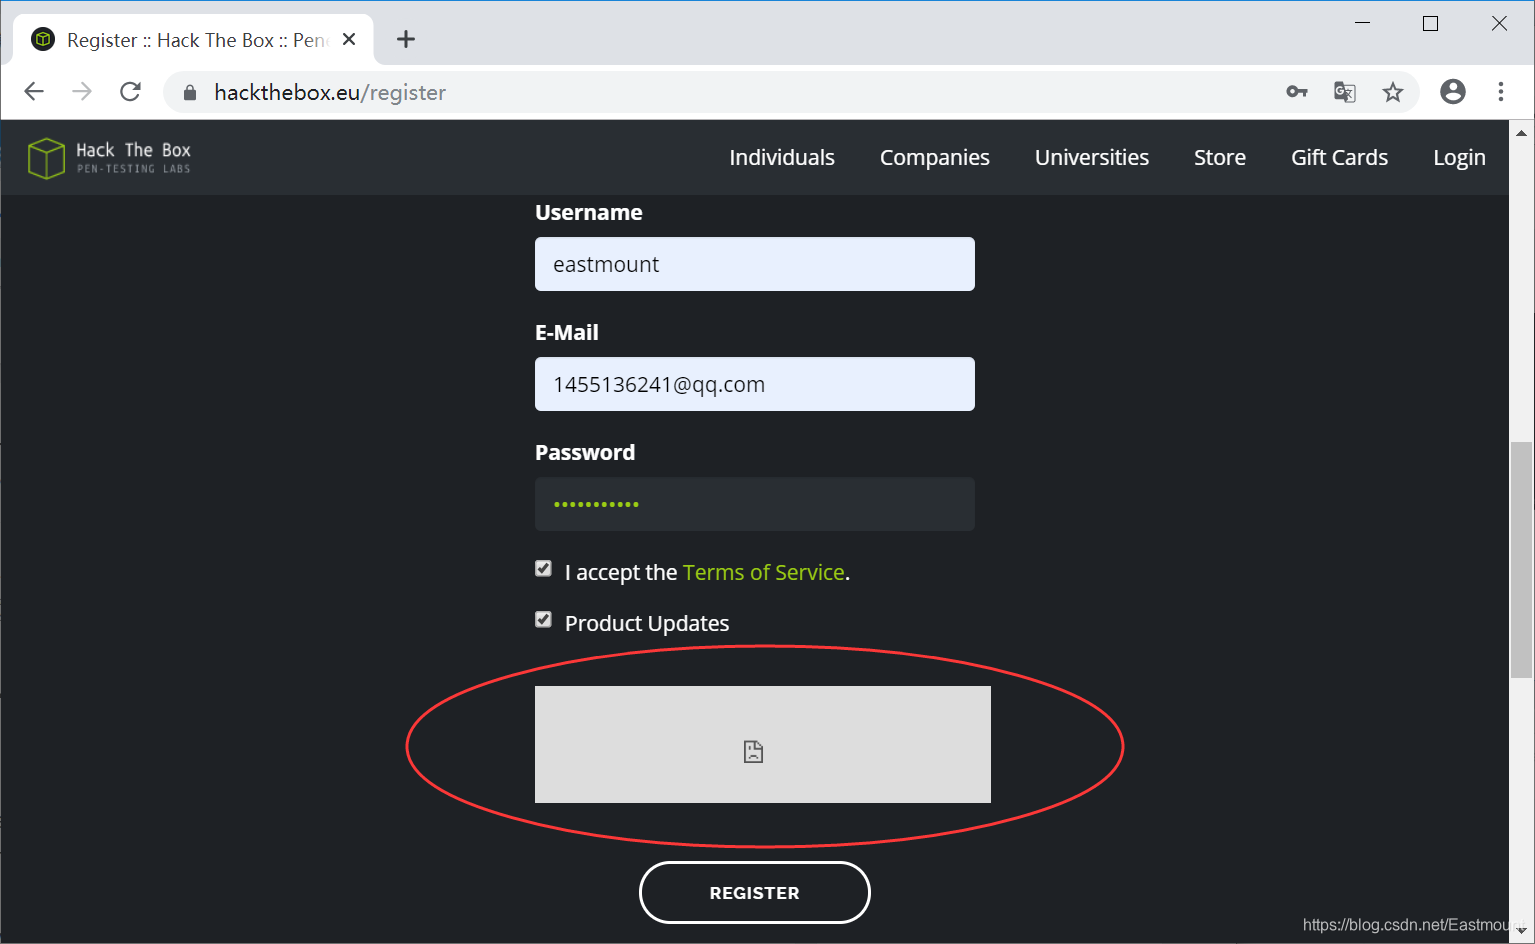Click the scrollbar down arrow
Image resolution: width=1535 pixels, height=944 pixels.
1522,932
